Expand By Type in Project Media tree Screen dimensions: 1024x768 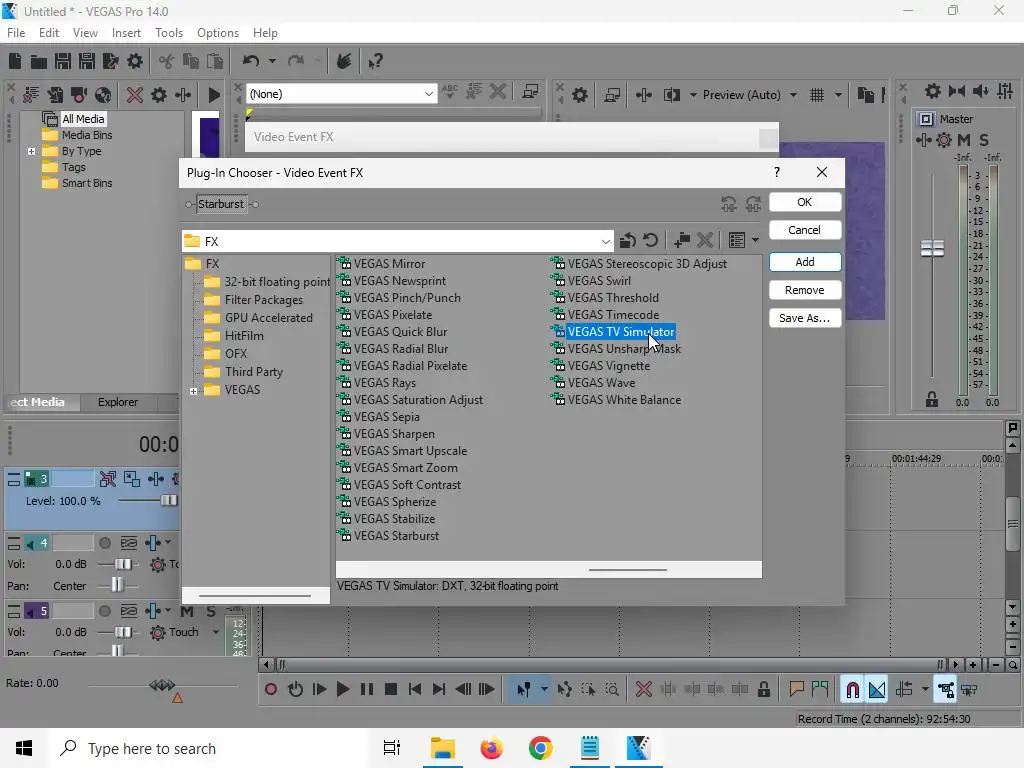(x=31, y=152)
